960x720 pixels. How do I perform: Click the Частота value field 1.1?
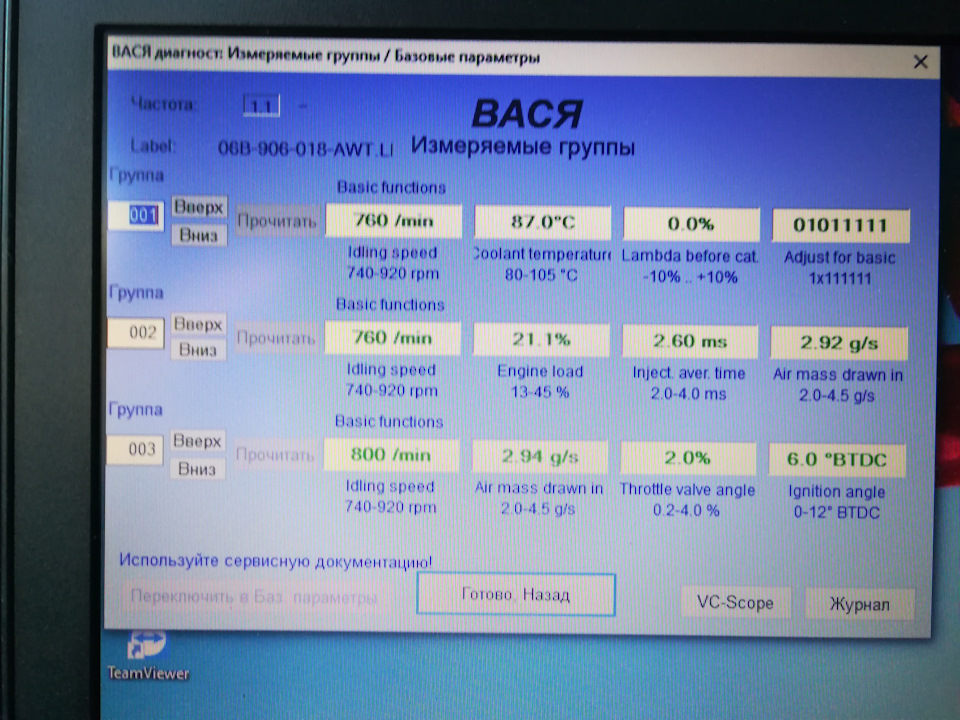point(261,106)
